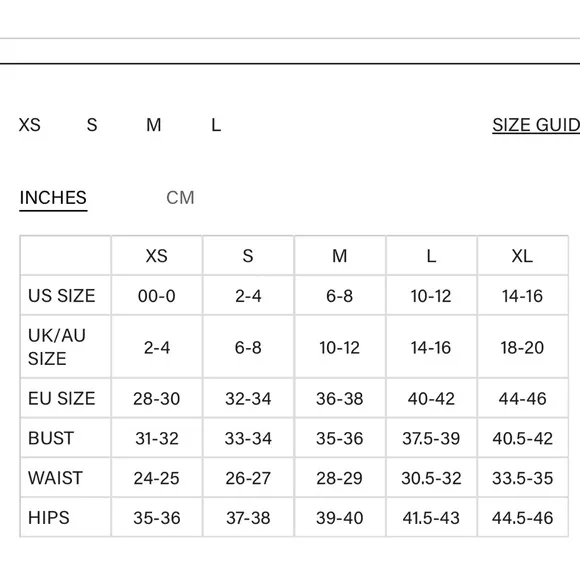
Task: Click the 30.5-32 waist cell
Action: click(431, 478)
